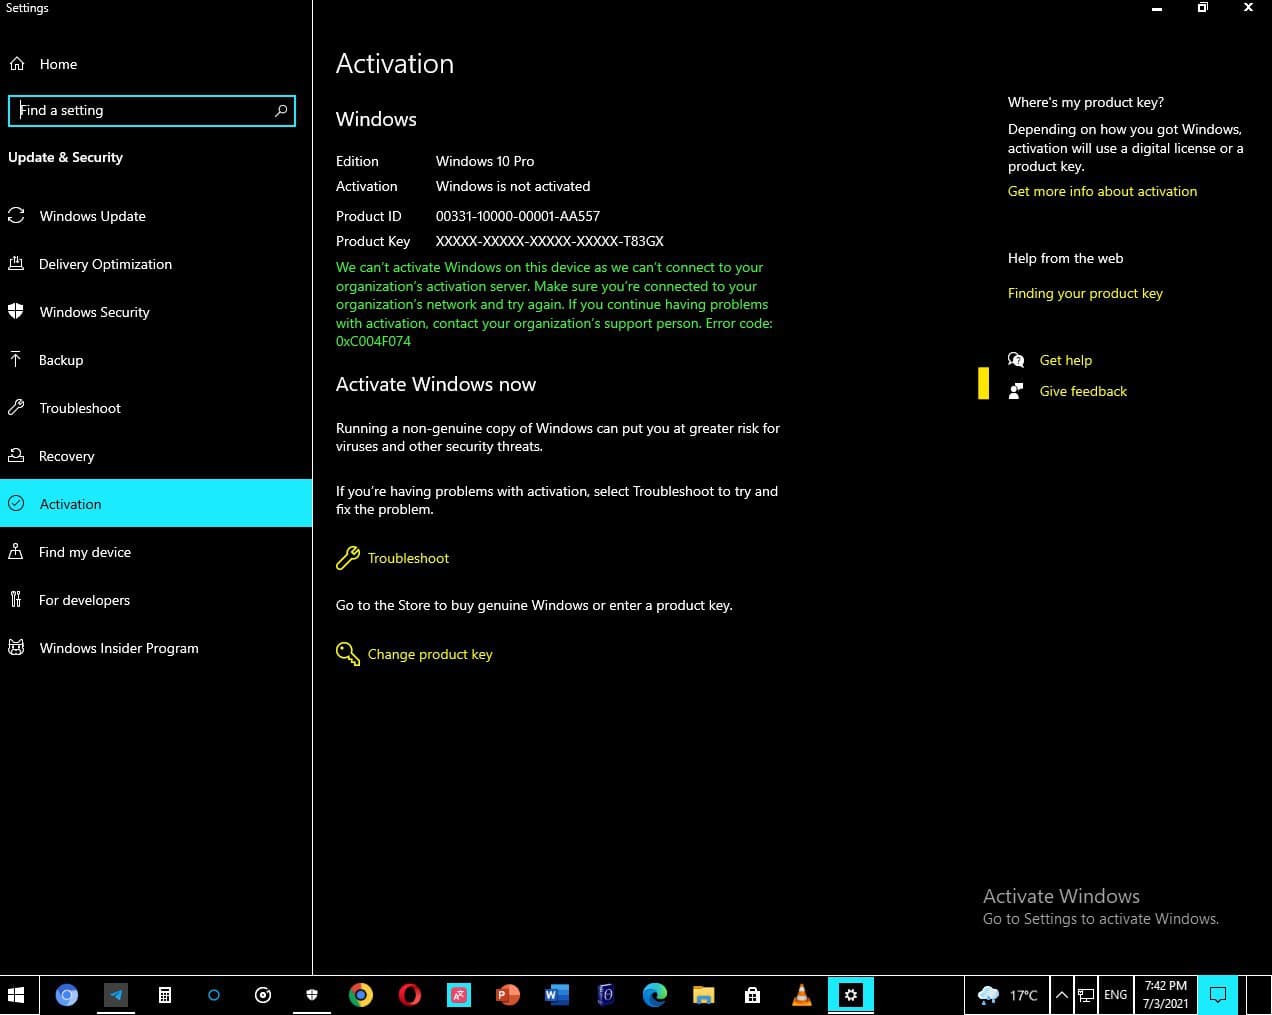Open the Windows Start menu
Screen dimensions: 1272x1015
(x=16, y=995)
